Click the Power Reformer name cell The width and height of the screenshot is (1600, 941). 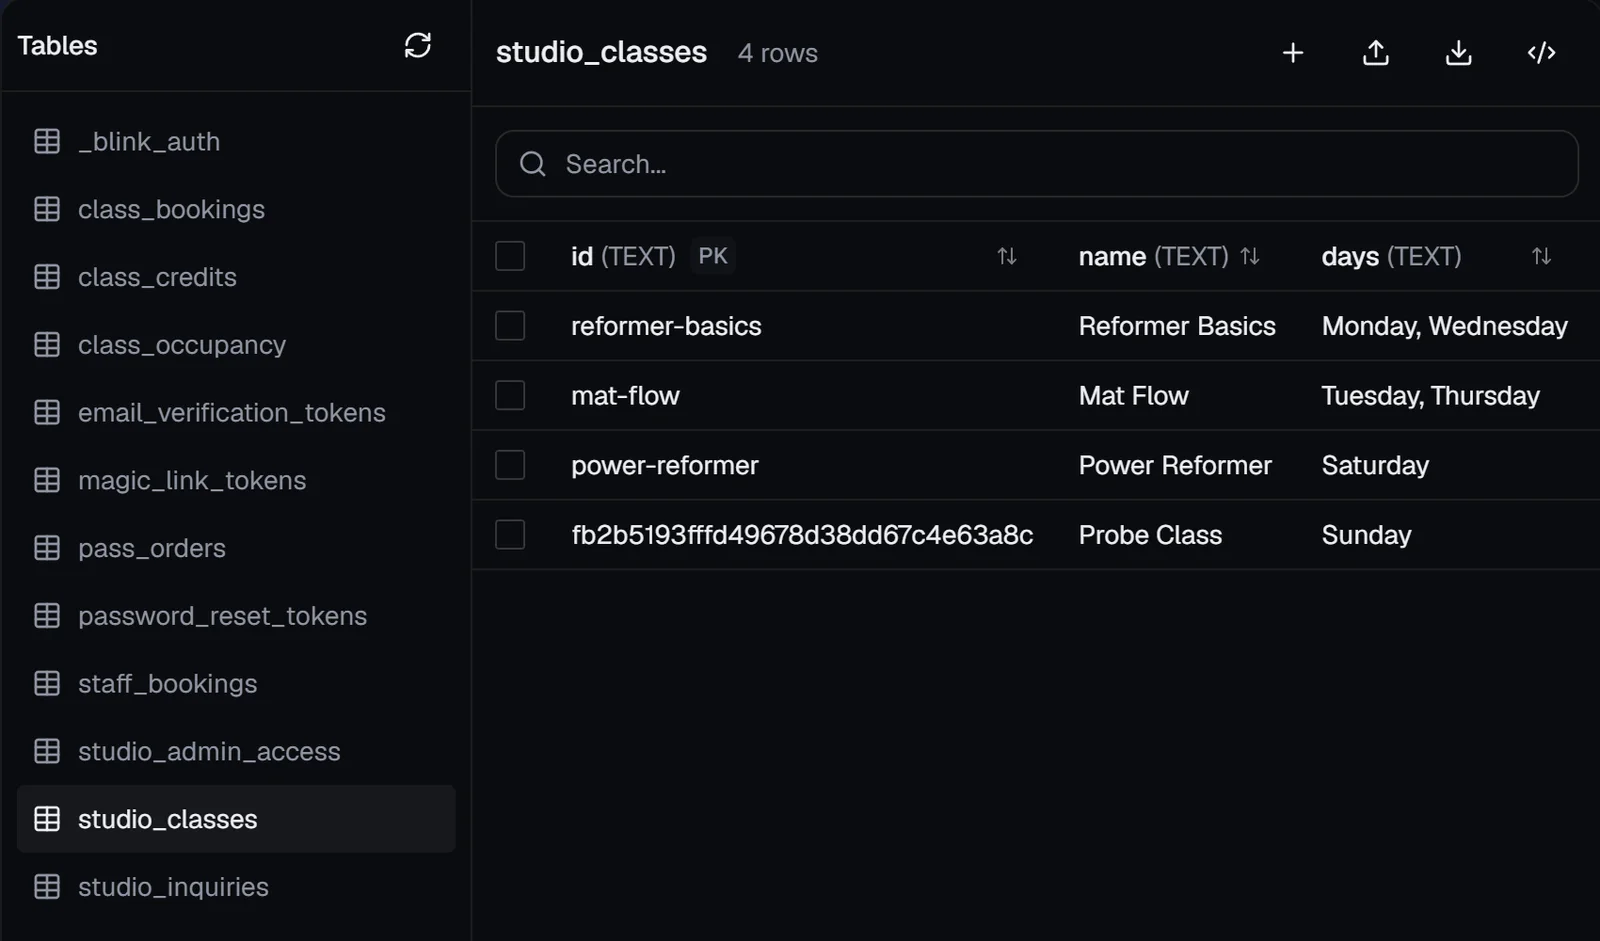[x=1175, y=466]
